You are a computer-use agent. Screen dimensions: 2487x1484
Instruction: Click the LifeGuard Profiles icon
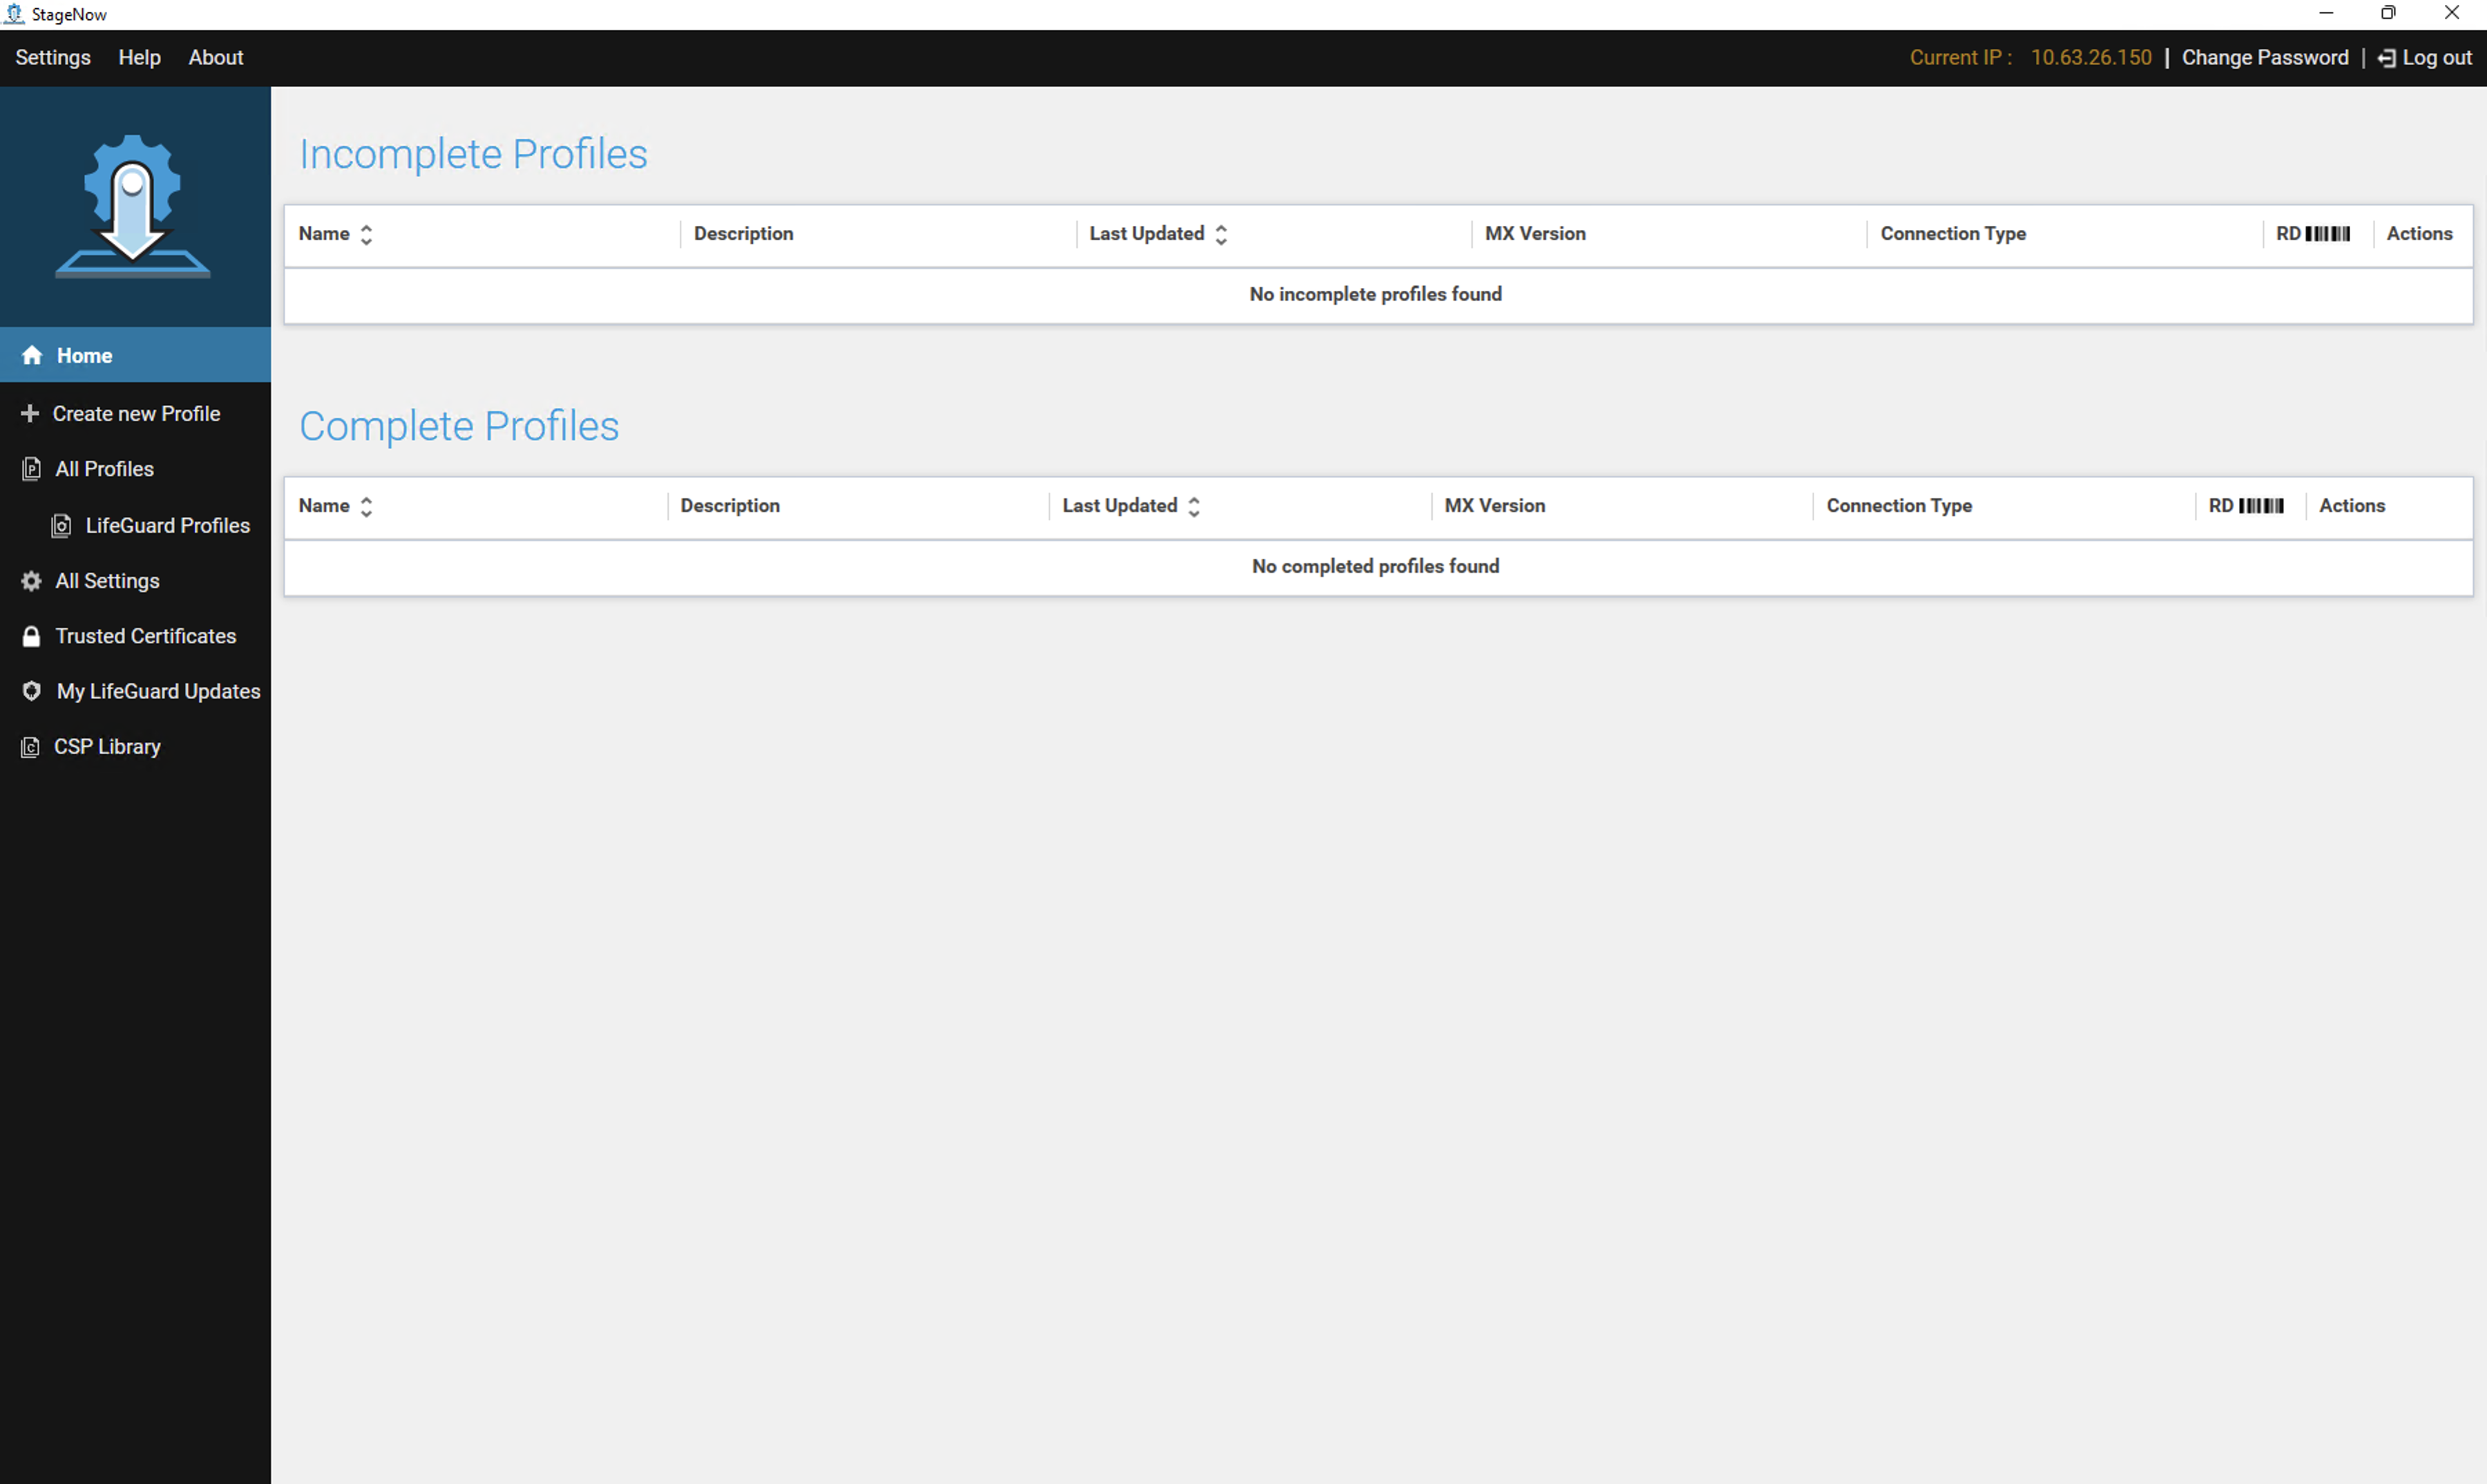(61, 525)
